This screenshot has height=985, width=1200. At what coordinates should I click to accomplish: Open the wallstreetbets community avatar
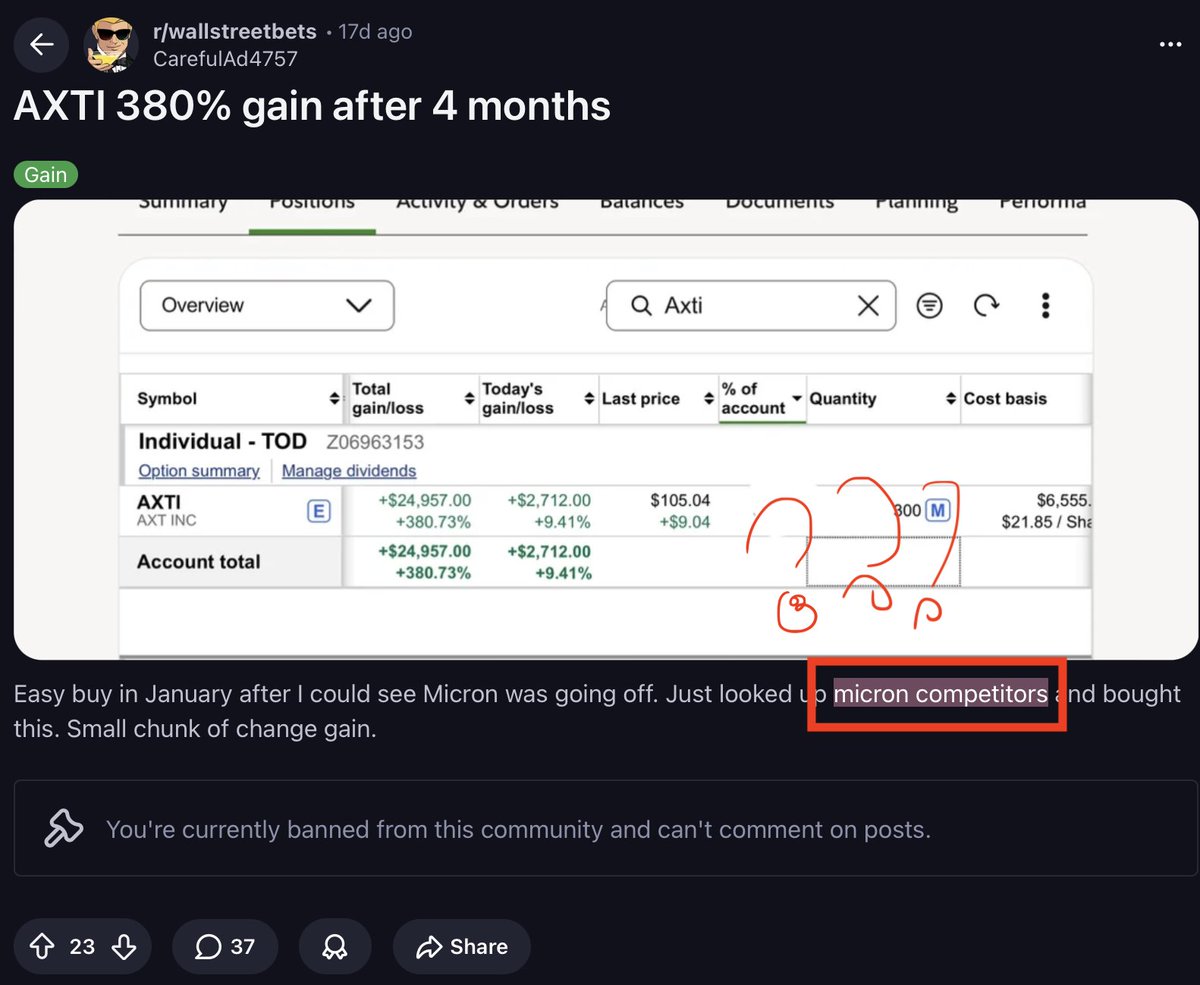(111, 45)
